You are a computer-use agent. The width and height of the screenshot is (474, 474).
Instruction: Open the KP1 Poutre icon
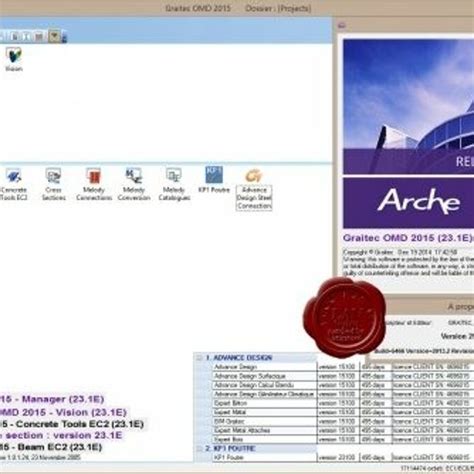pos(214,180)
